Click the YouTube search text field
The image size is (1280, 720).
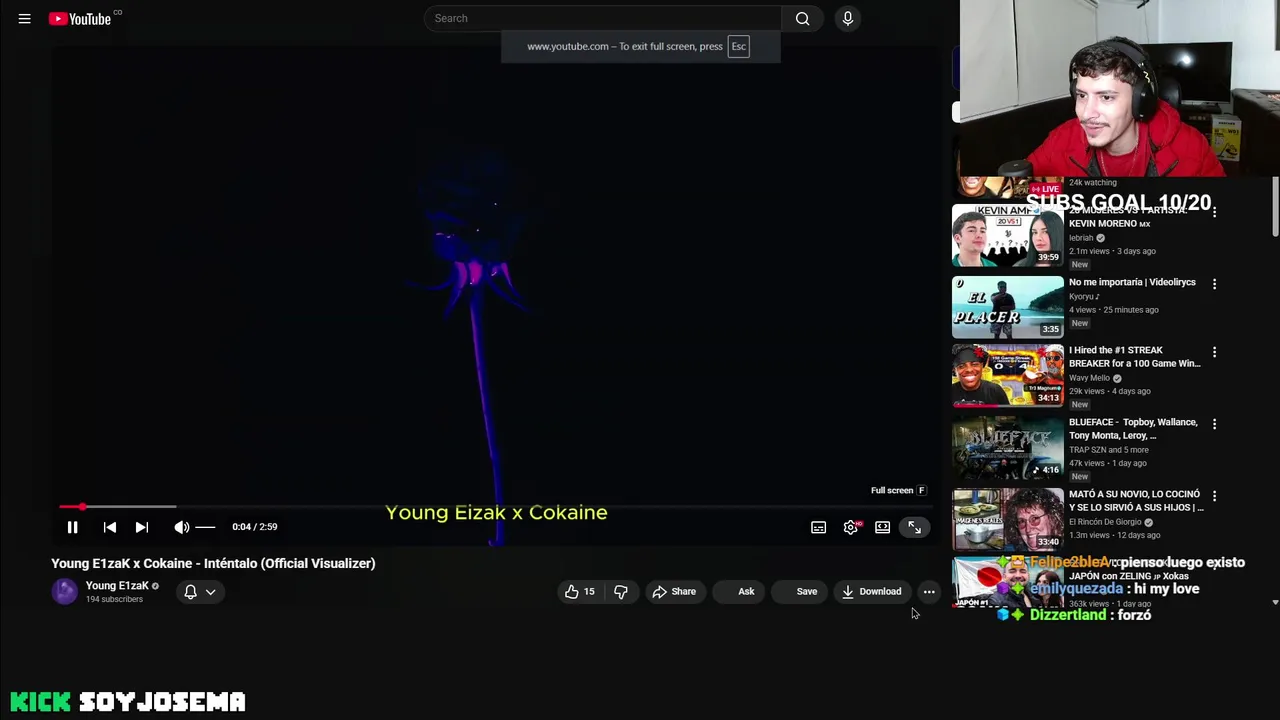point(603,18)
